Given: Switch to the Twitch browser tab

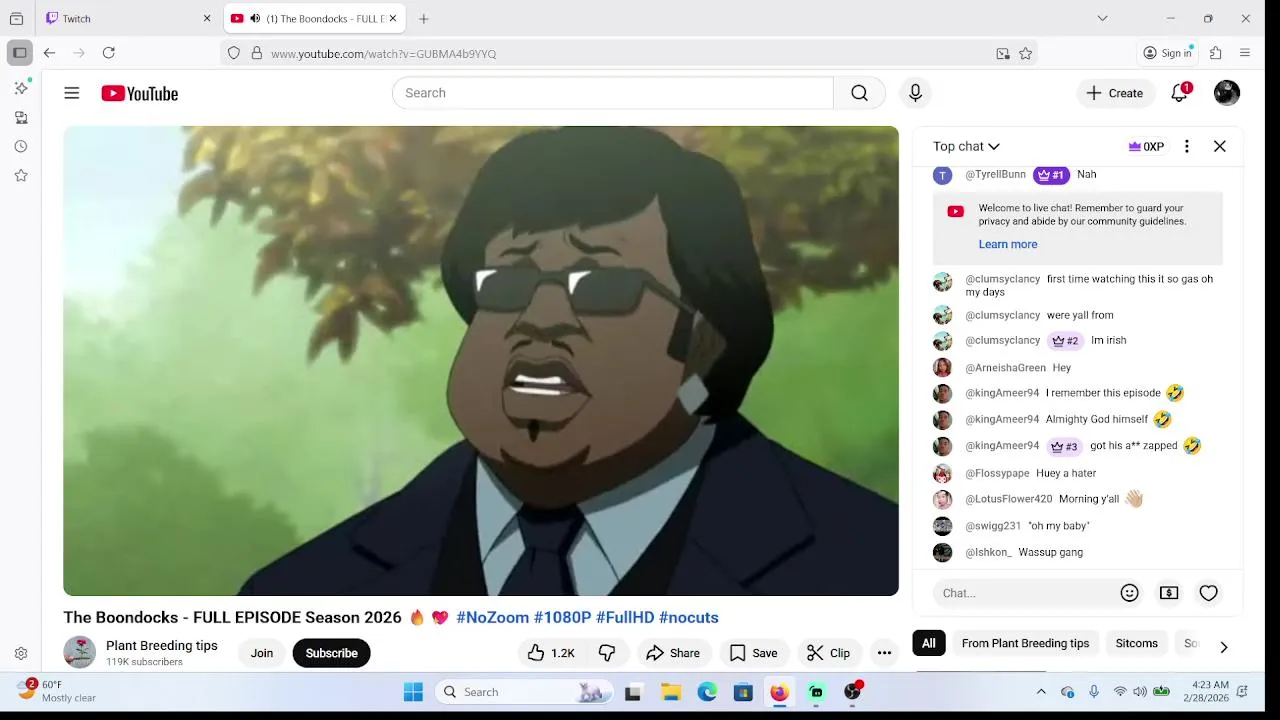Looking at the screenshot, I should pyautogui.click(x=129, y=18).
